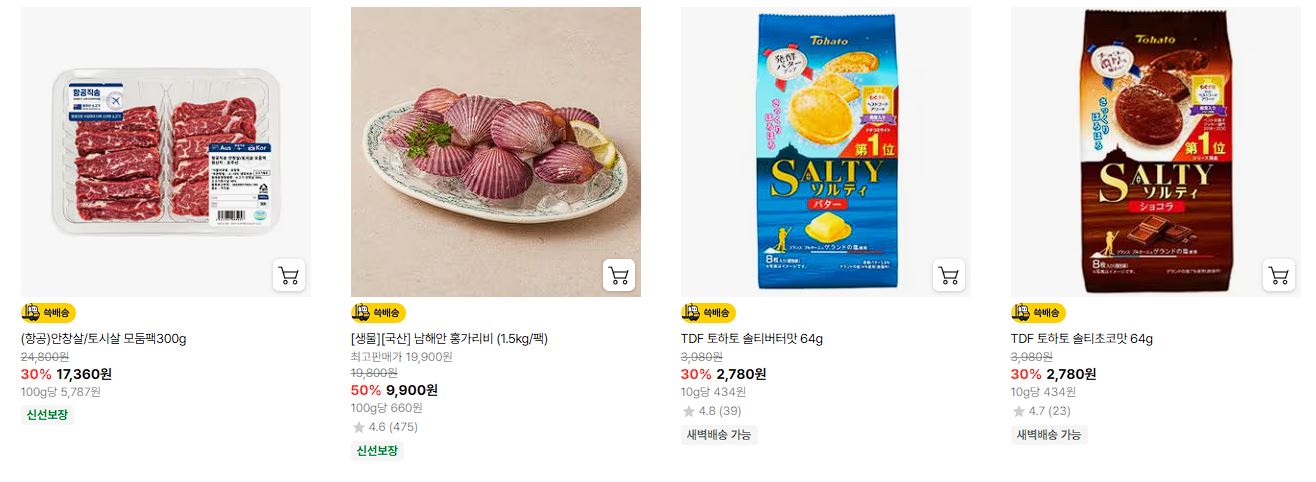1316x482 pixels.
Task: Click the 새벽배송 가능 tag under 솔티초코맛
Action: coord(1049,435)
